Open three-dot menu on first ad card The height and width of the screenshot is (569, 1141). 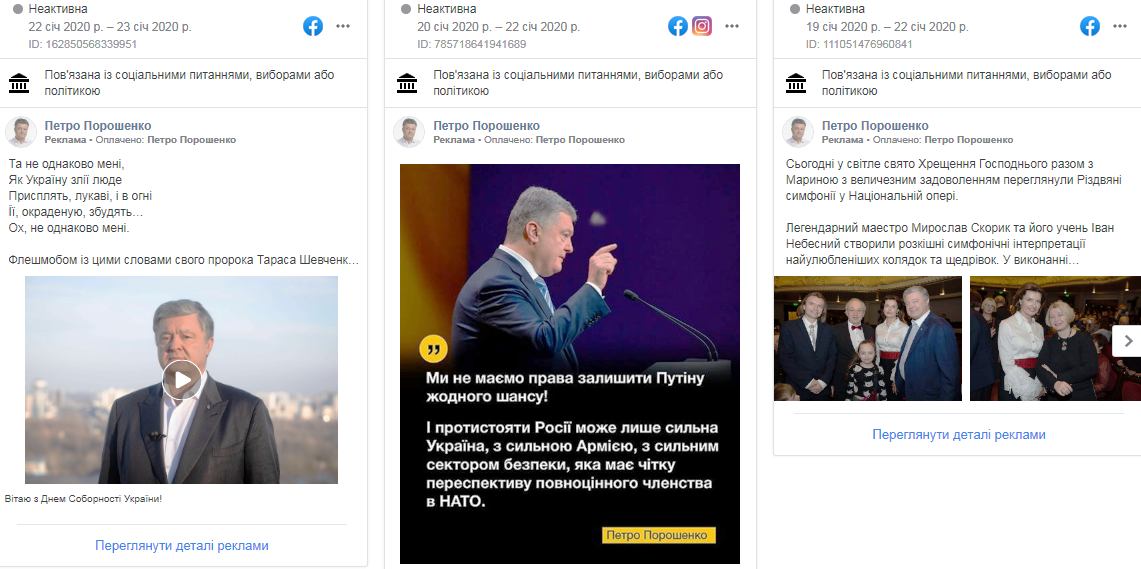pos(343,26)
